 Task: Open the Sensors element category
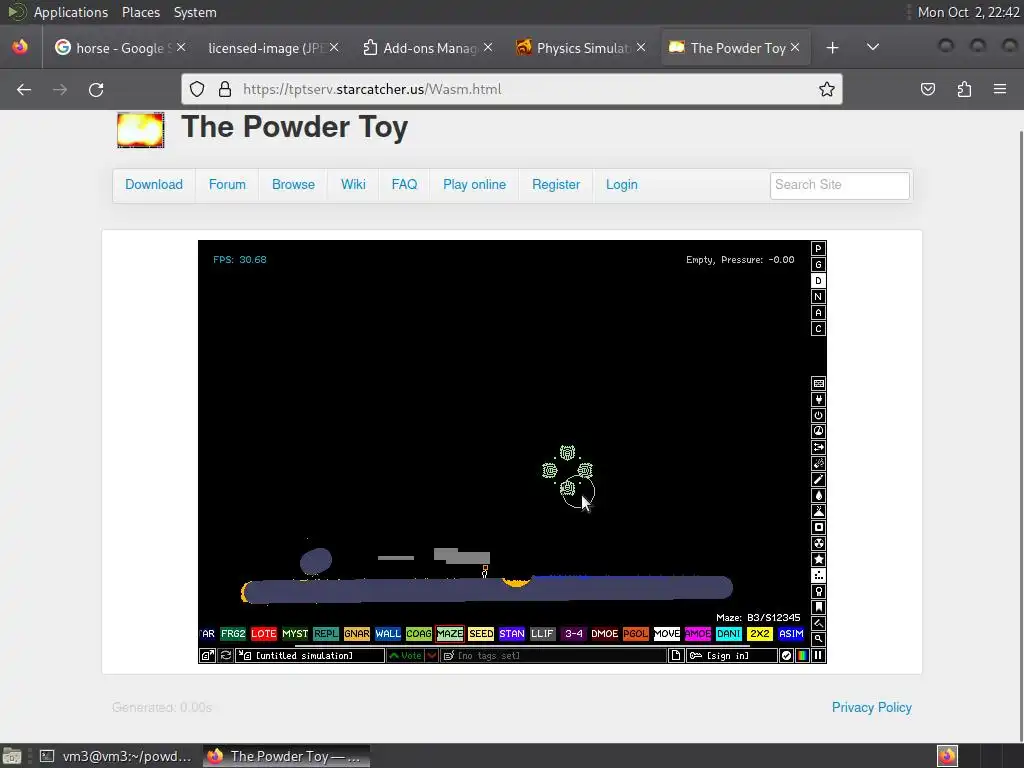pos(818,432)
